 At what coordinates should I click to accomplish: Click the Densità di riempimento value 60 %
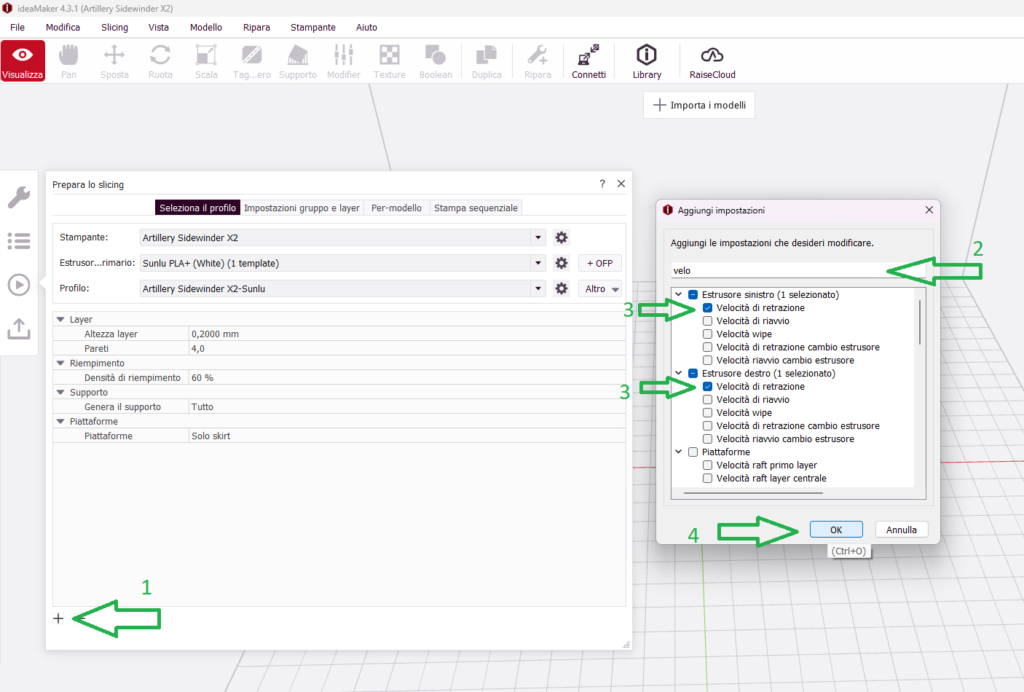pos(407,377)
